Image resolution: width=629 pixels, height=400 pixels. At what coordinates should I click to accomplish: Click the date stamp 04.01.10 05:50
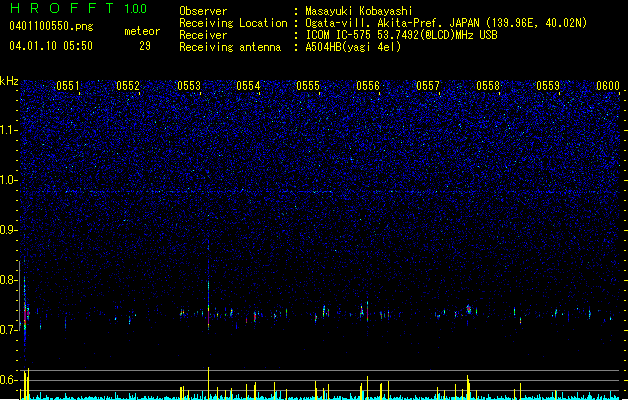[51, 46]
